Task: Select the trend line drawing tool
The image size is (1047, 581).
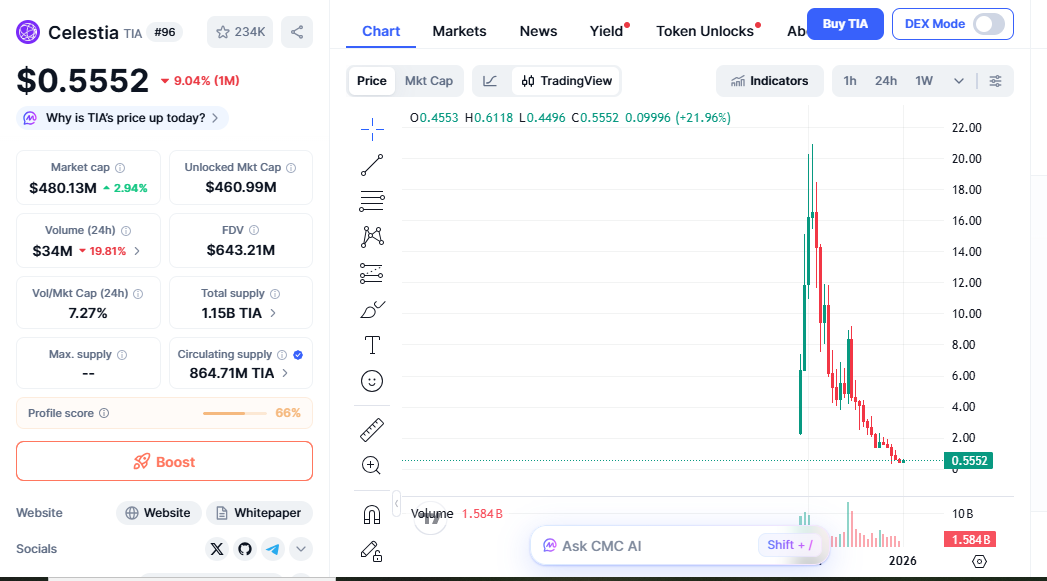Action: (x=372, y=165)
